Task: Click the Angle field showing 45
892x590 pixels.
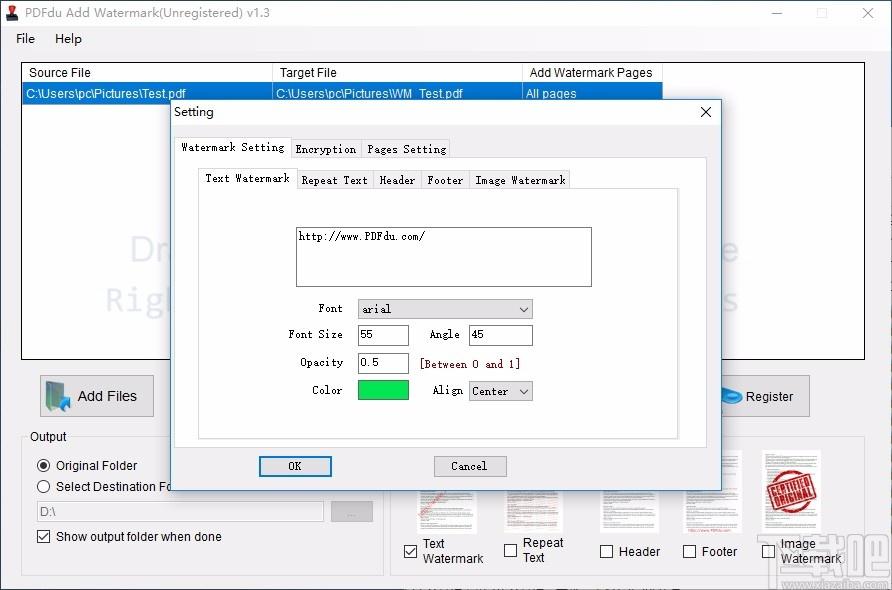Action: pos(501,335)
